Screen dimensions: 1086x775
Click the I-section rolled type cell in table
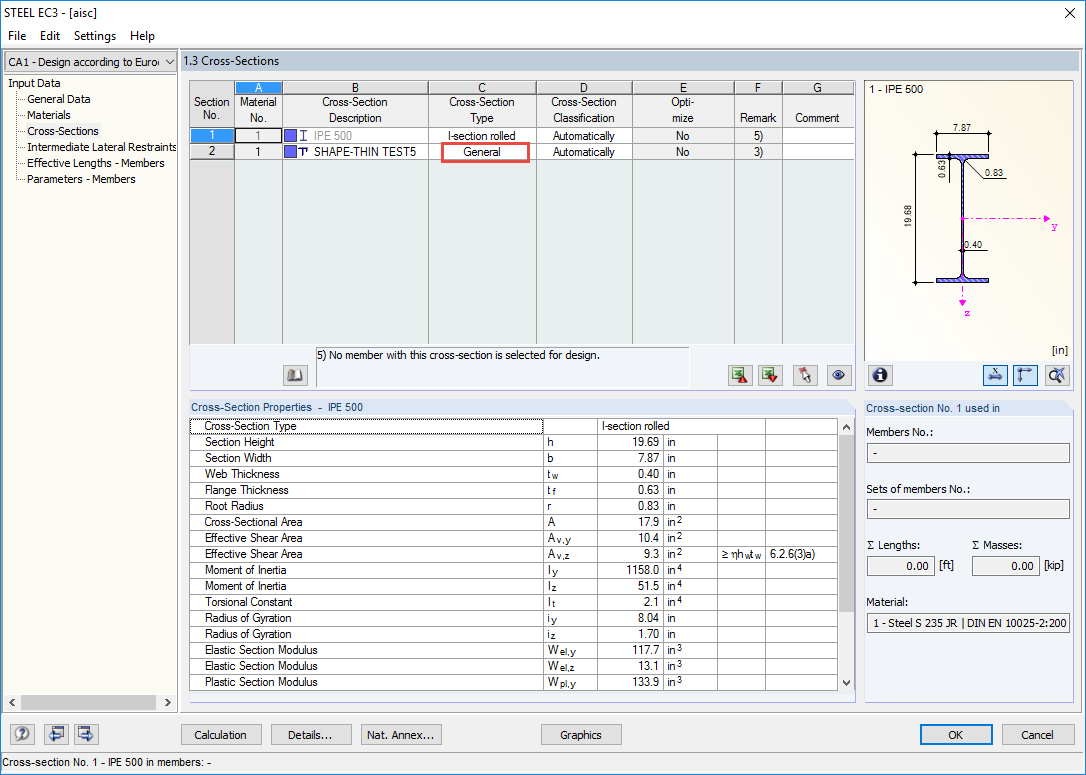[482, 136]
